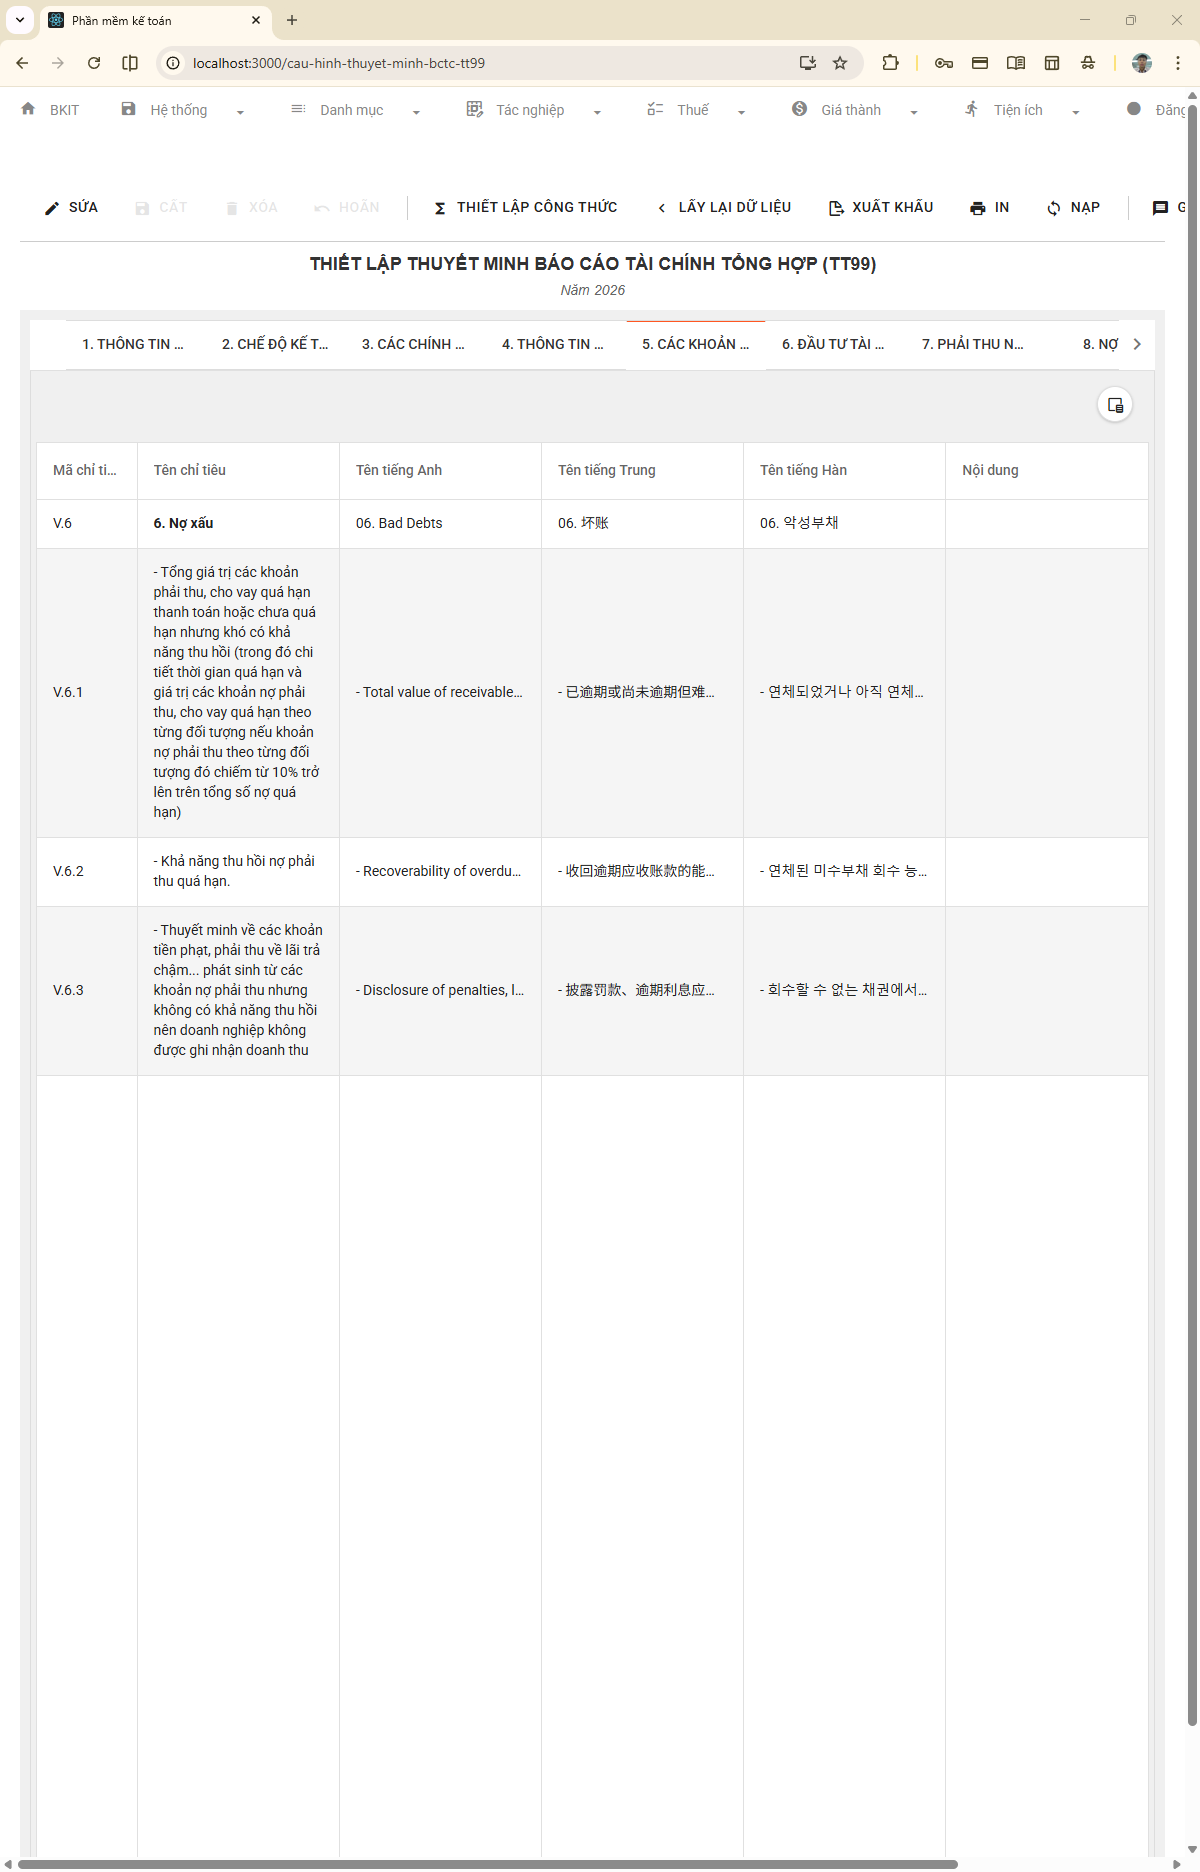Select the cell V.6.2
Screen dimensions: 1200x1872
click(87, 871)
